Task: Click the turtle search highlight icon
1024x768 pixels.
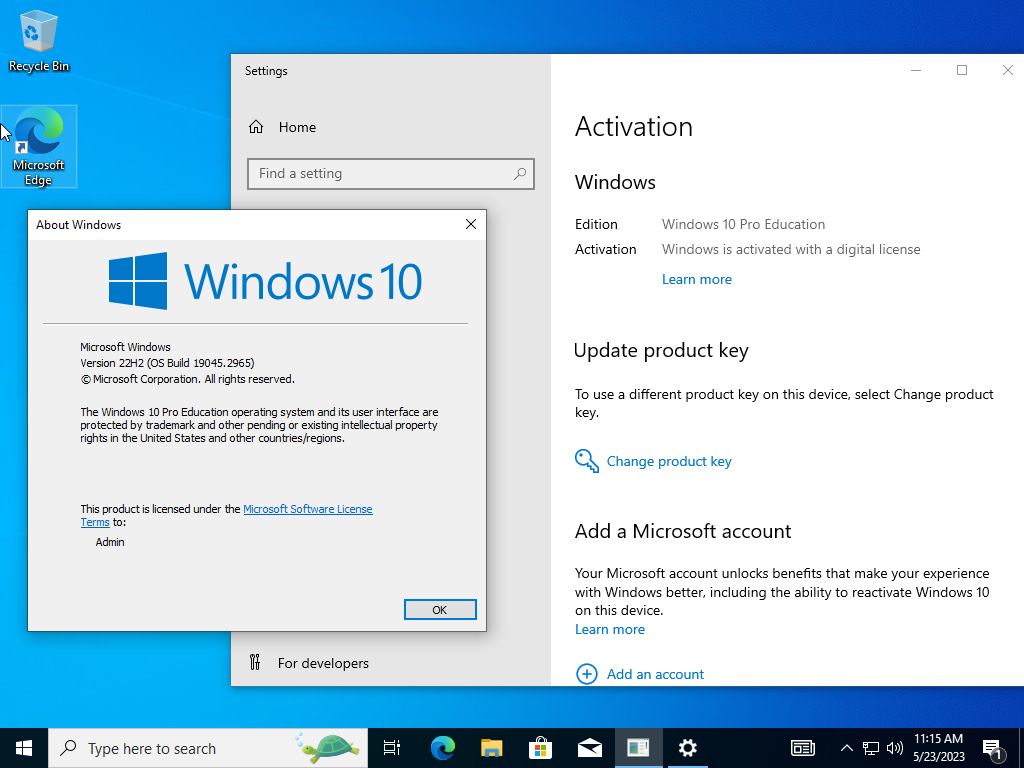Action: (328, 748)
